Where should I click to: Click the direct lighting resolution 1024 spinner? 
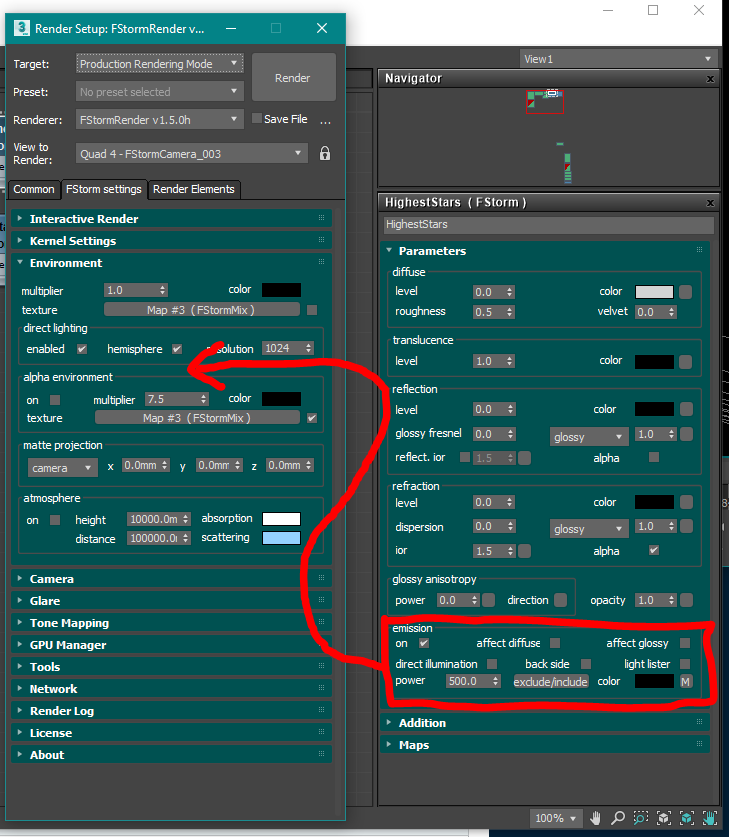click(x=308, y=348)
